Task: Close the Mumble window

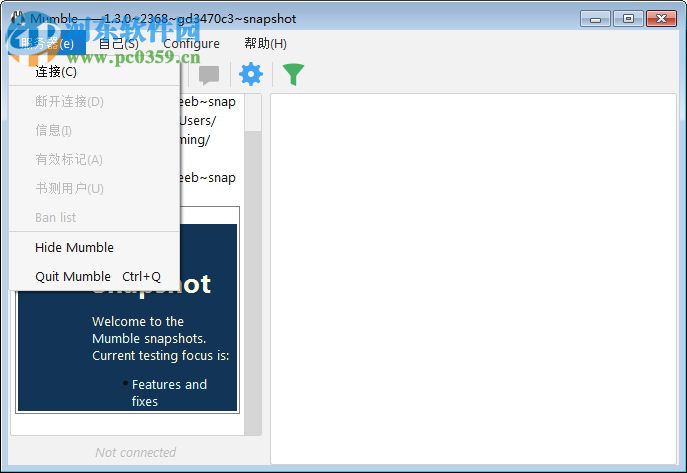Action: [x=662, y=19]
